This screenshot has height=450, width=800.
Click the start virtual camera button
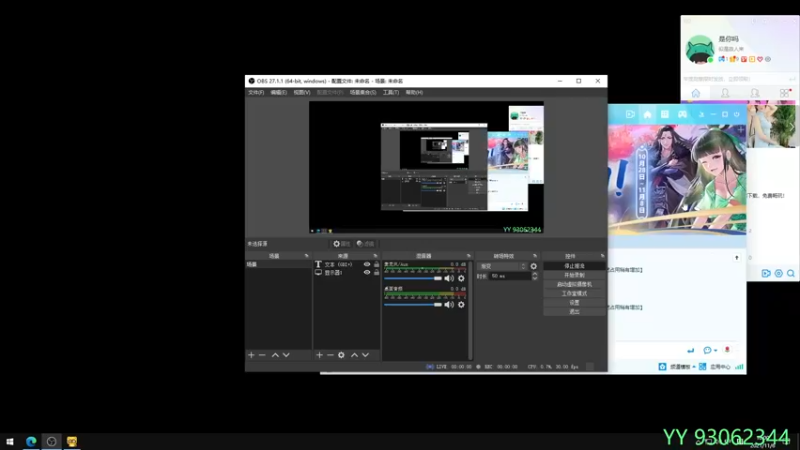pos(574,284)
